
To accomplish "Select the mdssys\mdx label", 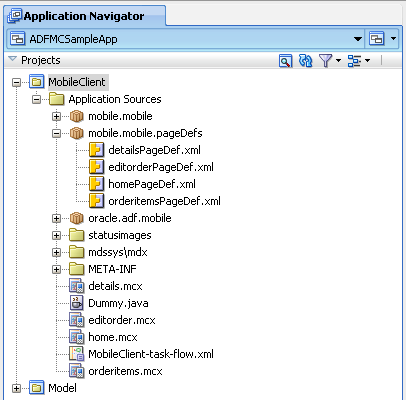I will [x=118, y=252].
